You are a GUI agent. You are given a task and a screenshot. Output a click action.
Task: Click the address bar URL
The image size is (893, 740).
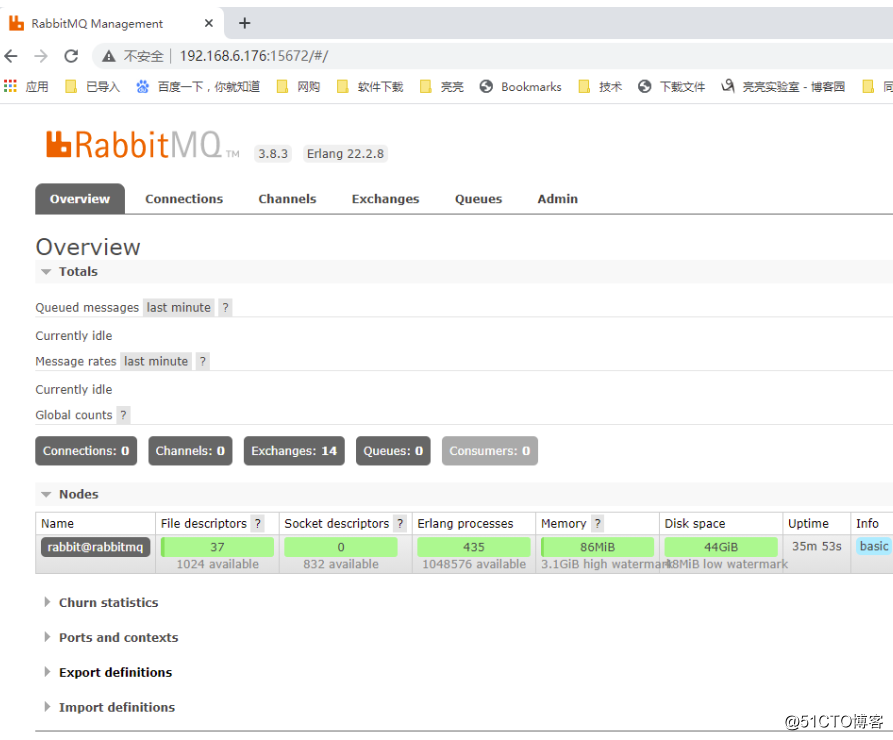[254, 56]
